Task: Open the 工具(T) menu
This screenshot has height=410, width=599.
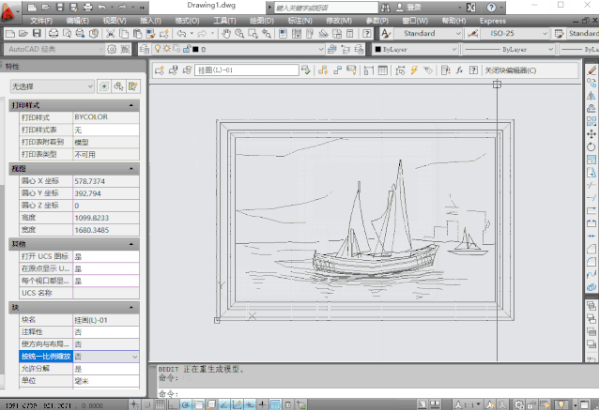Action: coord(224,21)
